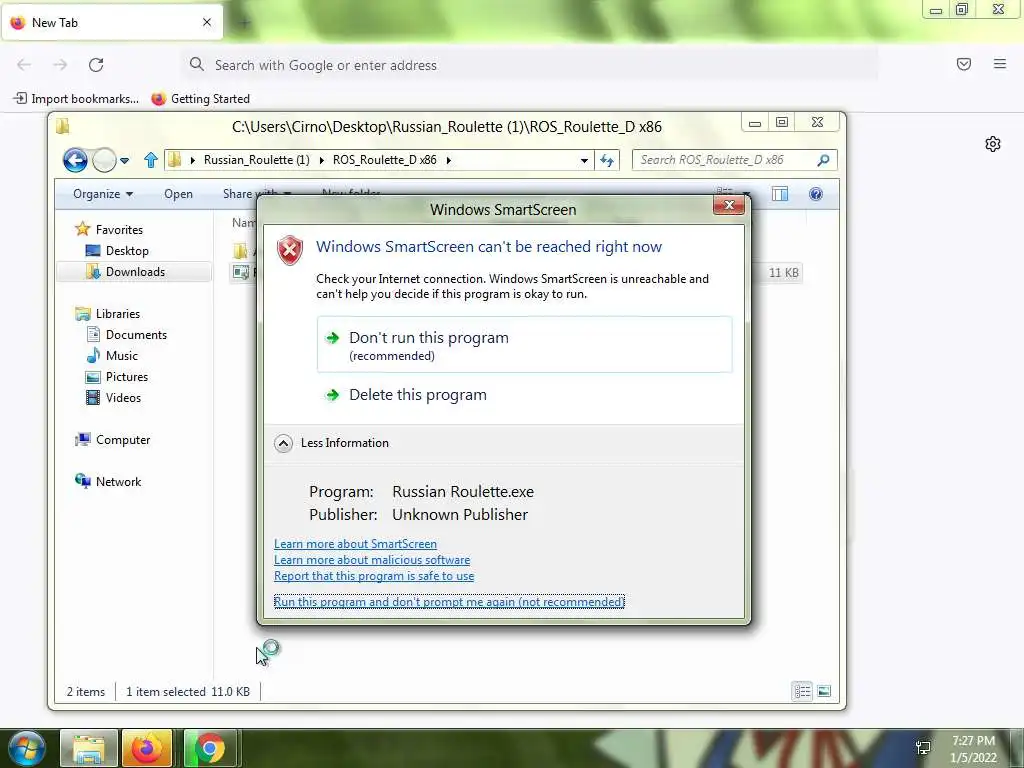Image resolution: width=1024 pixels, height=768 pixels.
Task: Click the Russian_Roulette (1) breadcrumb
Action: pyautogui.click(x=257, y=160)
